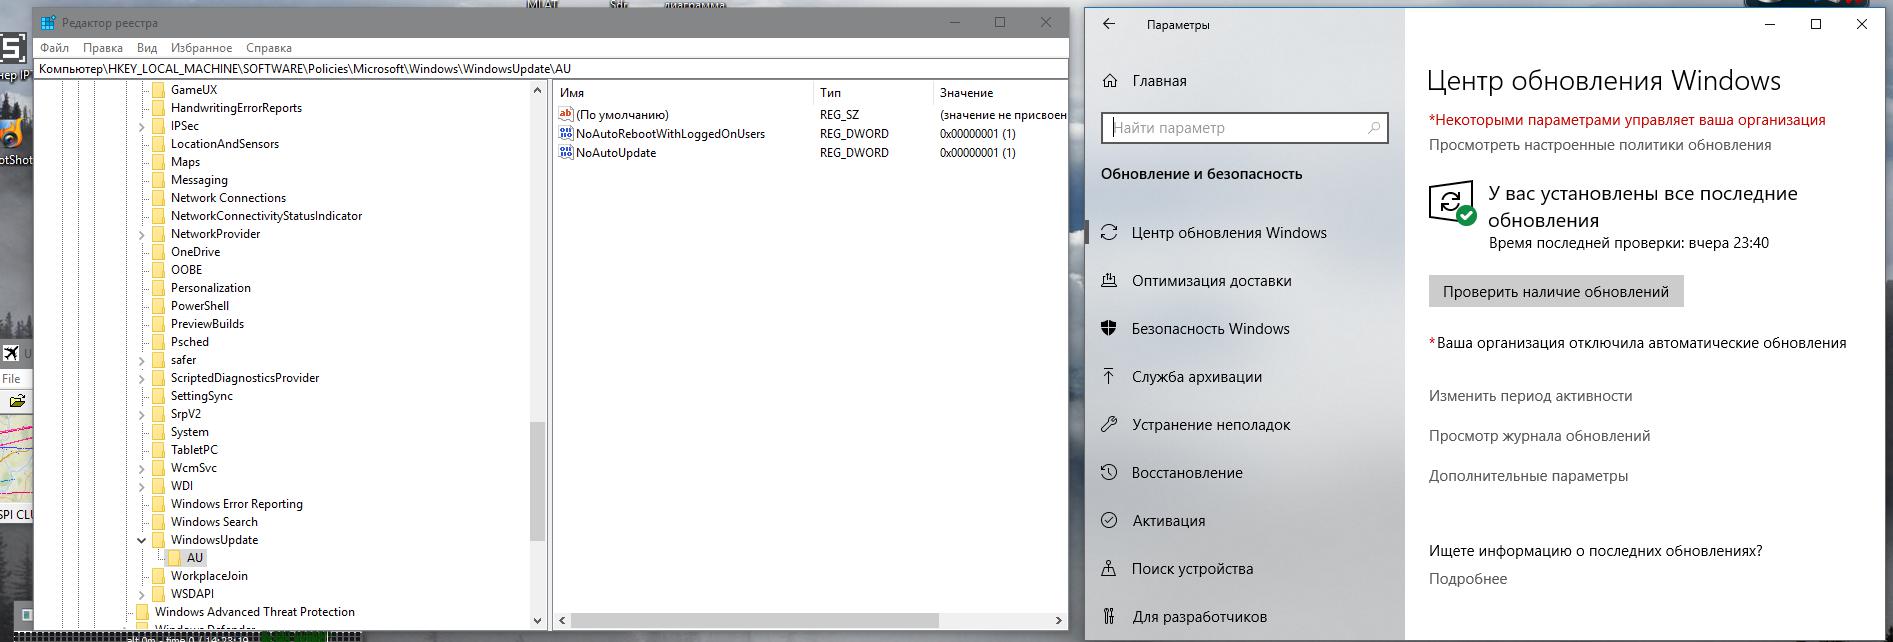The image size is (1893, 642).
Task: Collapse the WindowsUpdate tree node
Action: coord(142,540)
